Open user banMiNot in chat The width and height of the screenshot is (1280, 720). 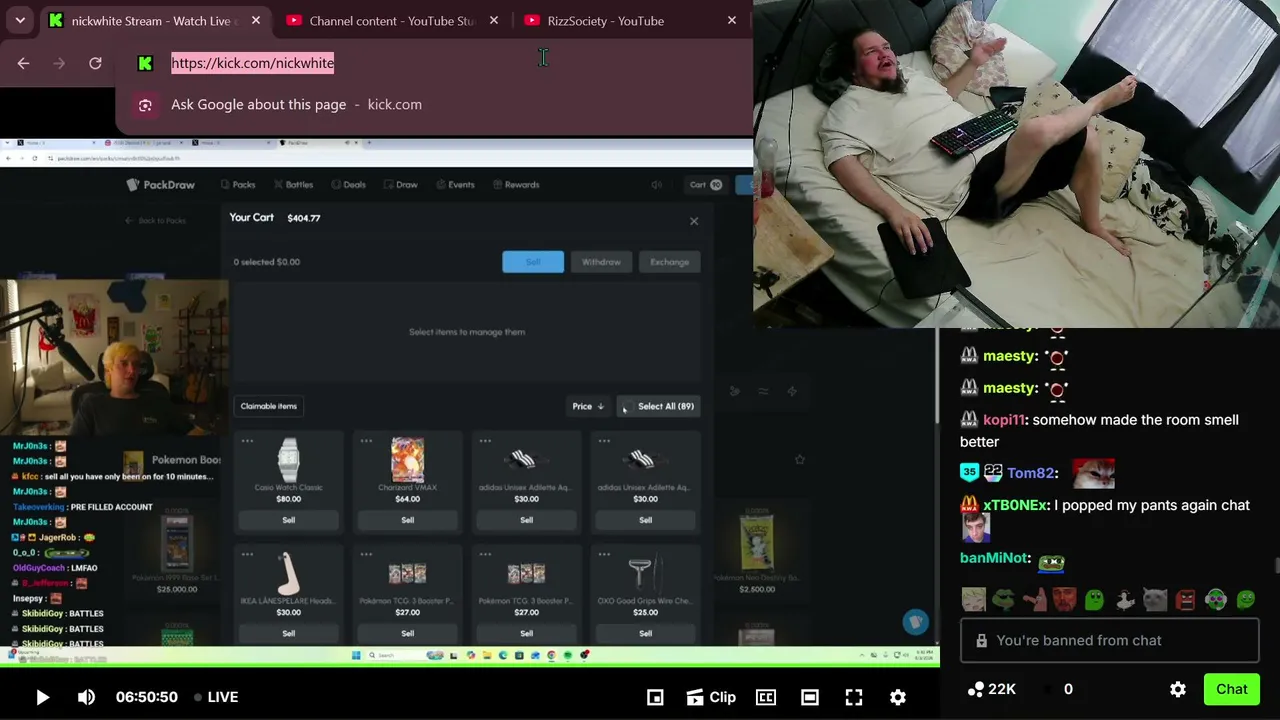pyautogui.click(x=994, y=558)
